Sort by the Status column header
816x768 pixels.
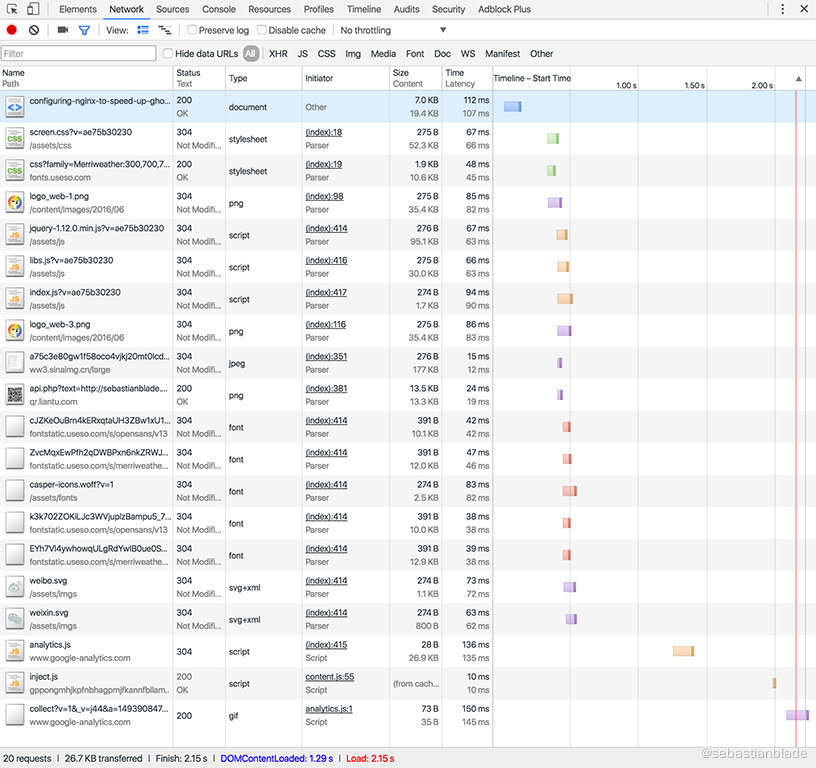point(199,78)
